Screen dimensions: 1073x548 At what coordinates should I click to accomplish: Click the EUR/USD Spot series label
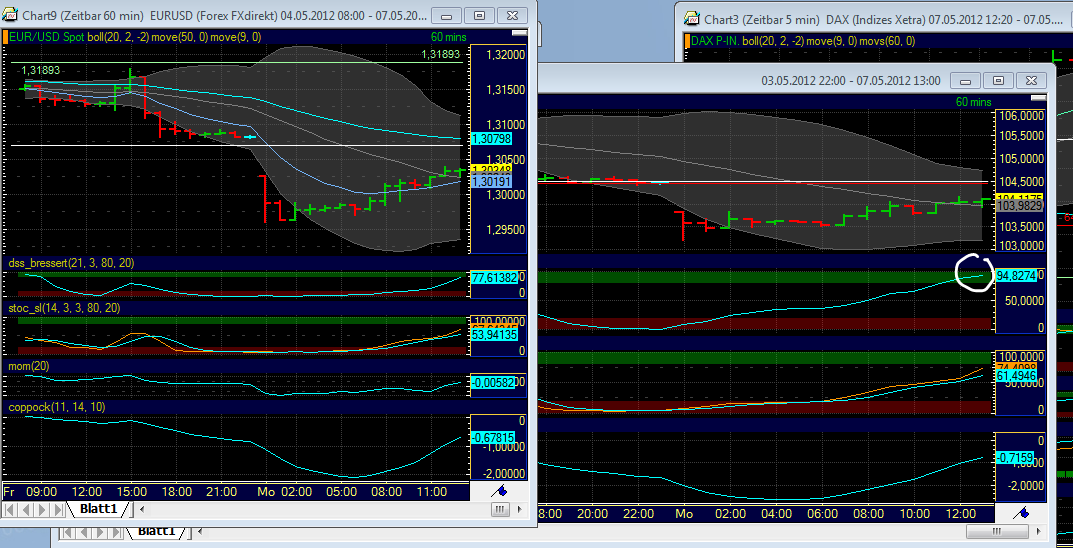click(x=47, y=38)
